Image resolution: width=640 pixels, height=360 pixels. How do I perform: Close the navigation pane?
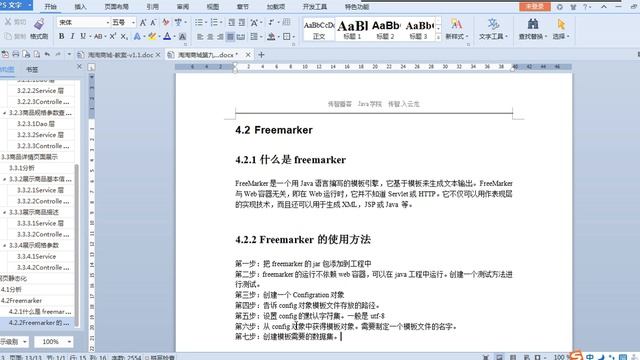[79, 67]
